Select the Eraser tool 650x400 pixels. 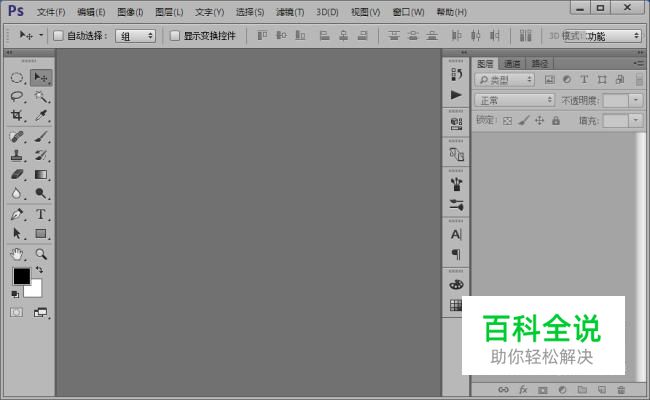point(17,174)
